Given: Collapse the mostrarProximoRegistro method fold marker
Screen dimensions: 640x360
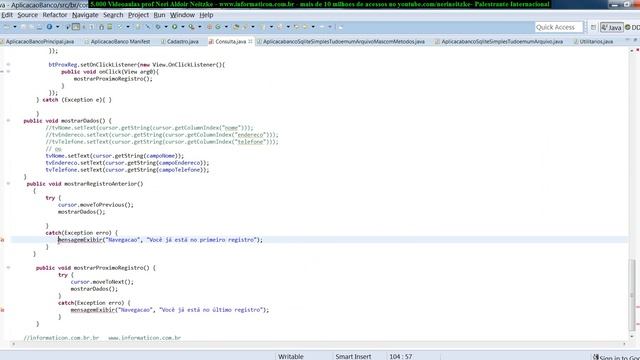Looking at the screenshot, I should 8,268.
